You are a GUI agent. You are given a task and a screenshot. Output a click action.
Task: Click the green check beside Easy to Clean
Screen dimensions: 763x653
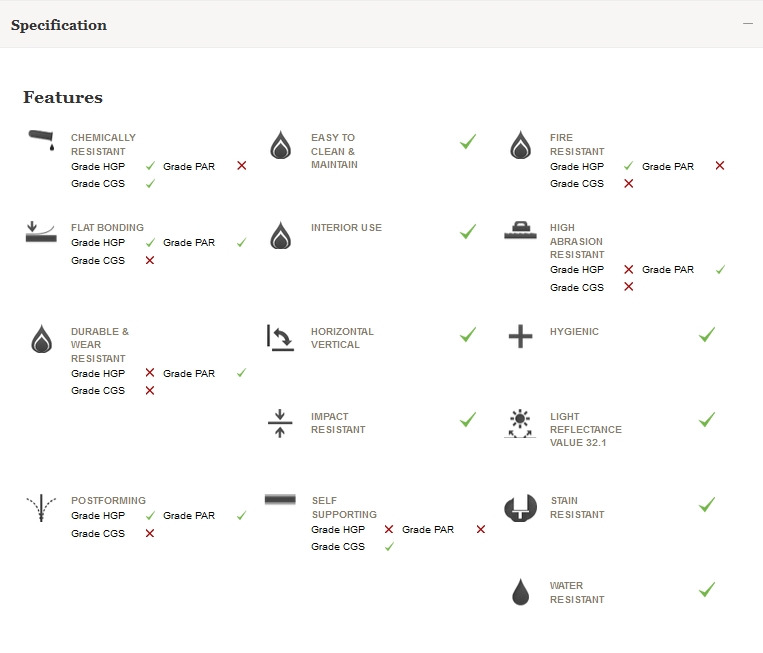click(468, 143)
